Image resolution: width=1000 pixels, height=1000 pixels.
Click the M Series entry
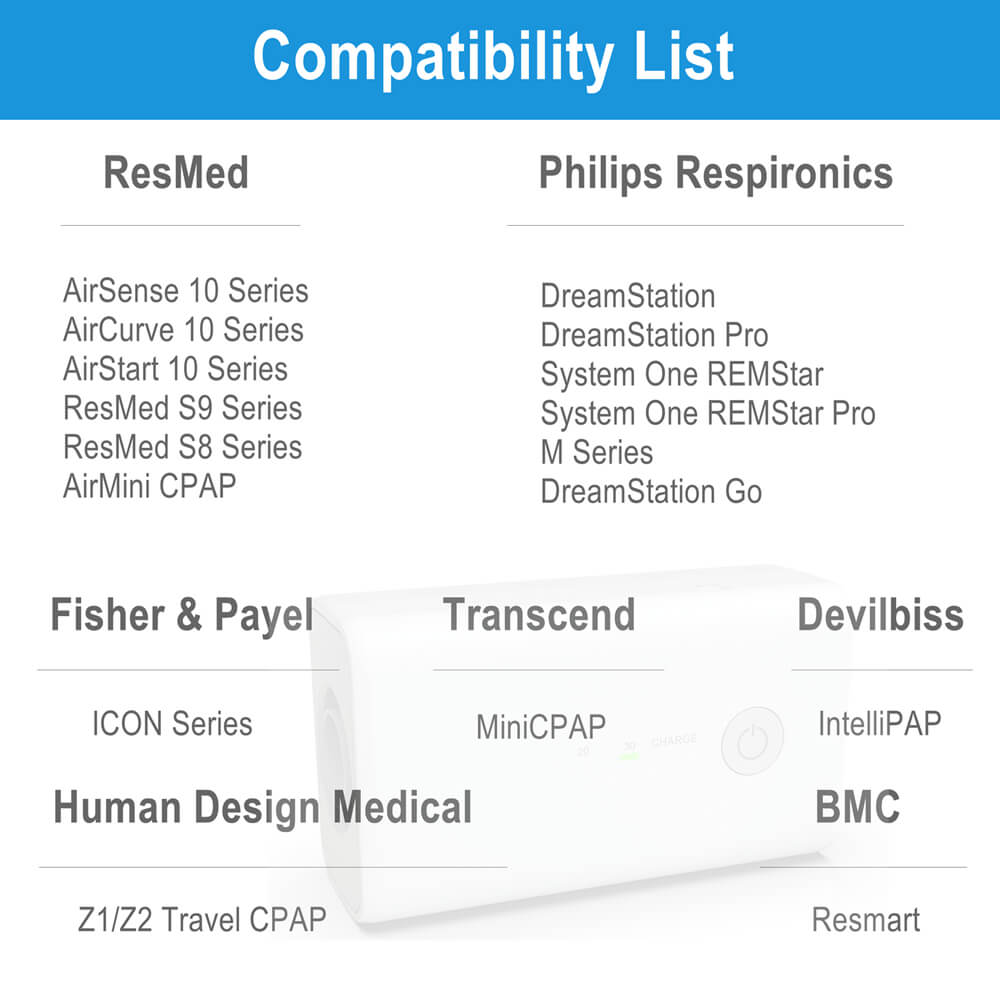597,453
